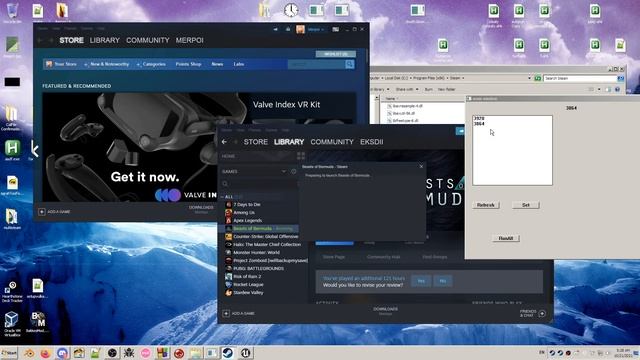Select value 3864 in the utility list box
640x360 pixels.
(479, 123)
